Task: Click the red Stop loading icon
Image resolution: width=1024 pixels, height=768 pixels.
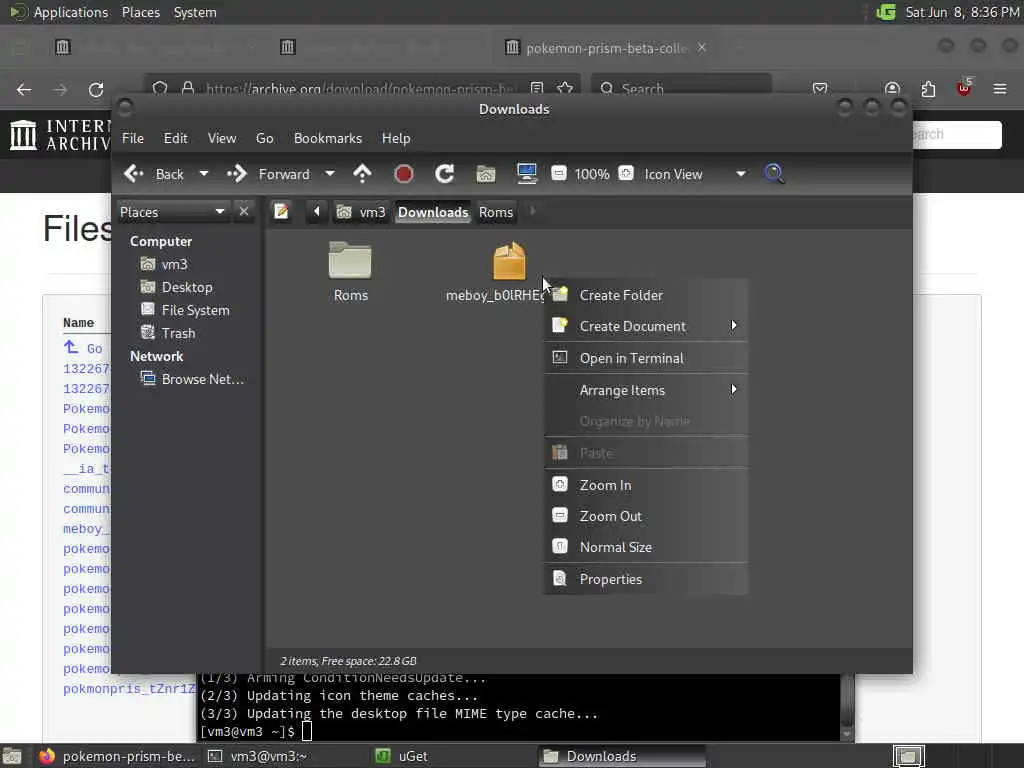Action: tap(404, 174)
